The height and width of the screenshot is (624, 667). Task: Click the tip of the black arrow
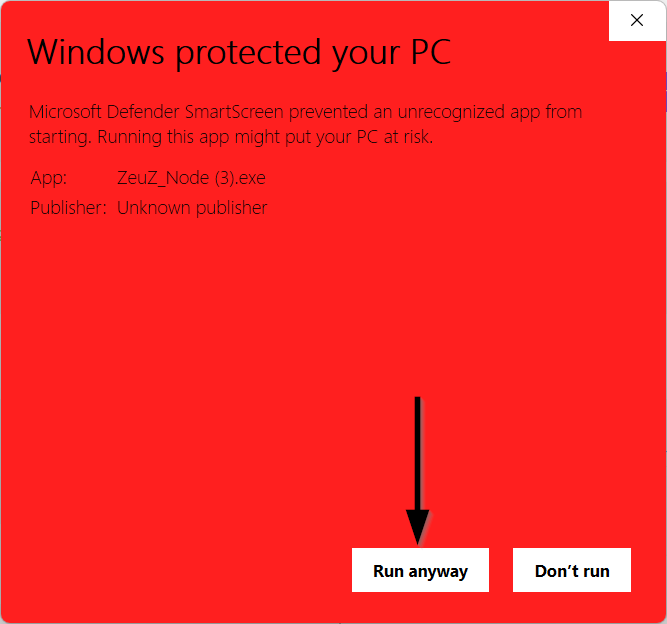(418, 541)
